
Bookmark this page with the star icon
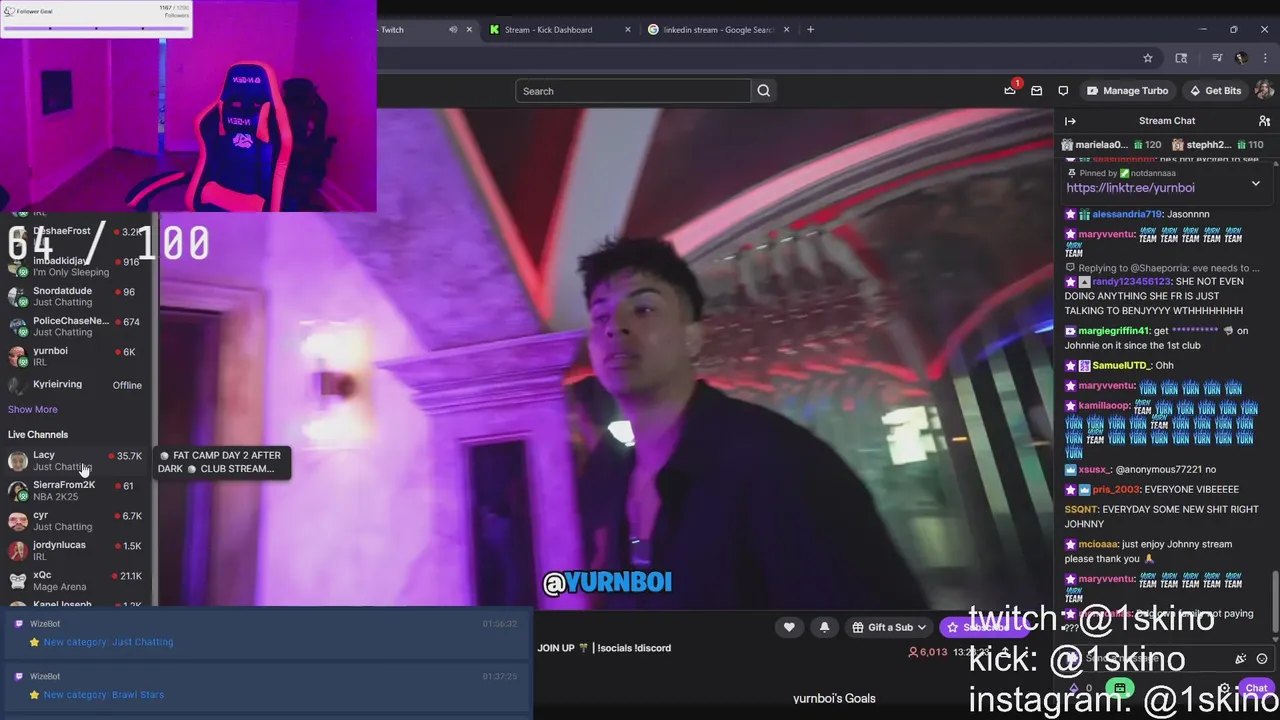[1148, 58]
